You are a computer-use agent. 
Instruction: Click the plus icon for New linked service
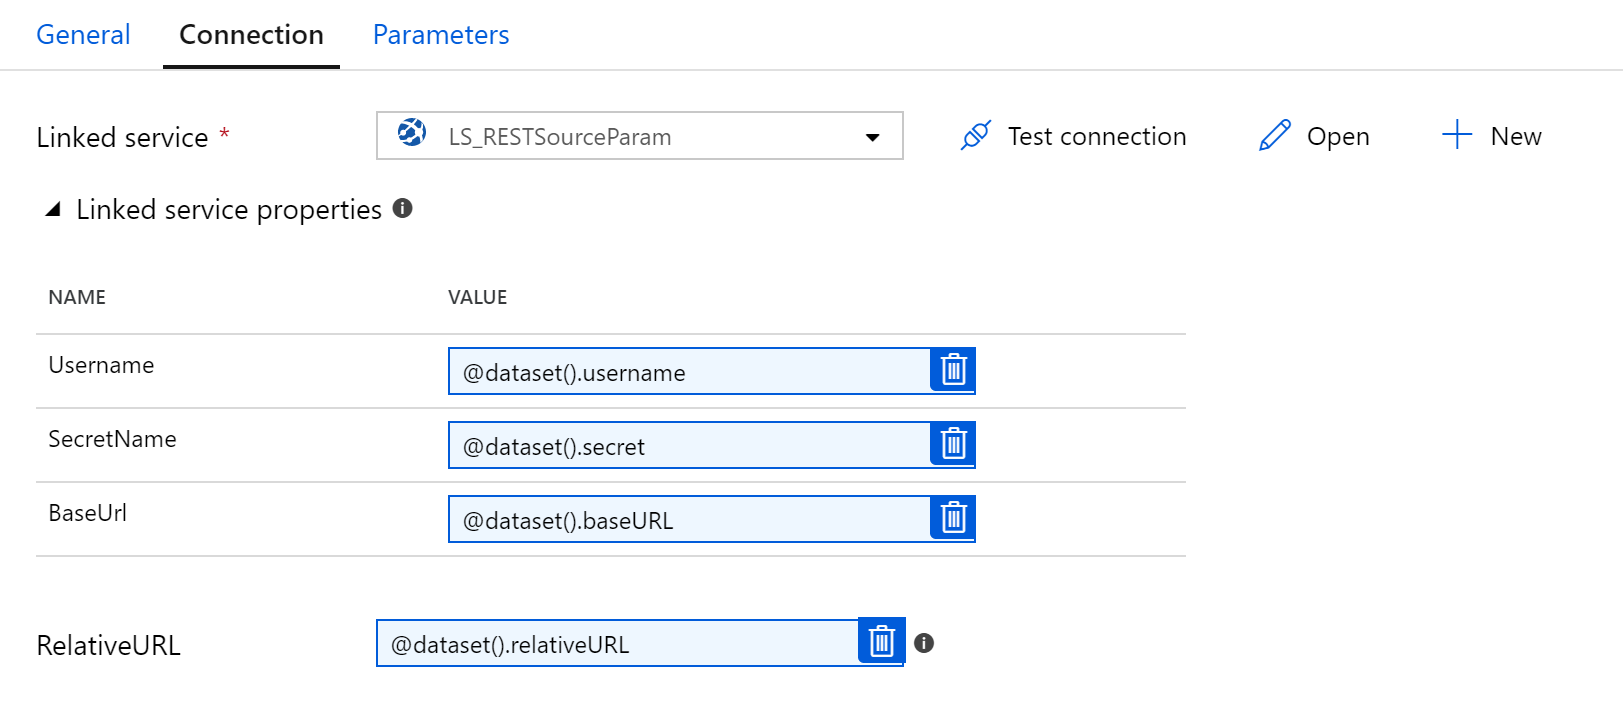coord(1457,135)
